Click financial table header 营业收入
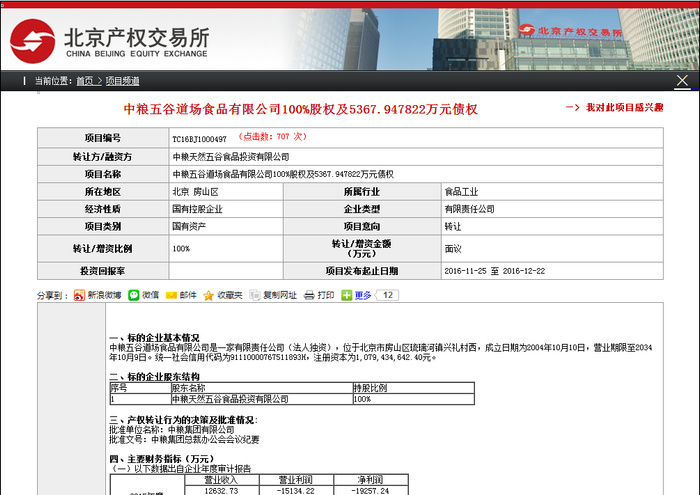The image size is (700, 495). [221, 480]
